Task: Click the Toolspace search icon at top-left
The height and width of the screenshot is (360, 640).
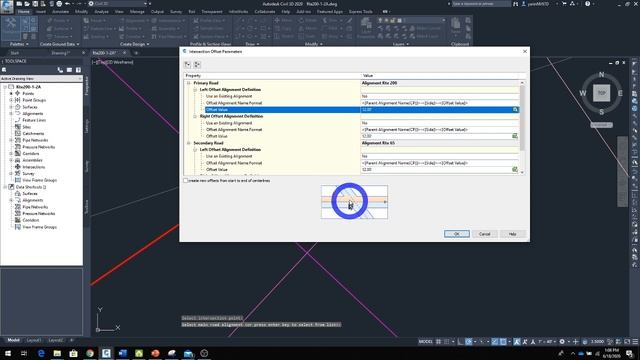Action: point(4,70)
